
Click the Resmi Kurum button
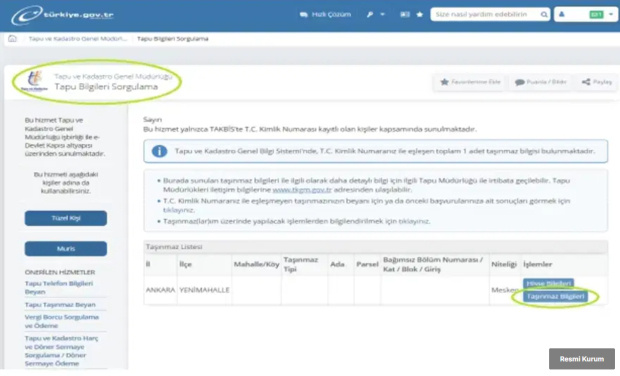[582, 359]
